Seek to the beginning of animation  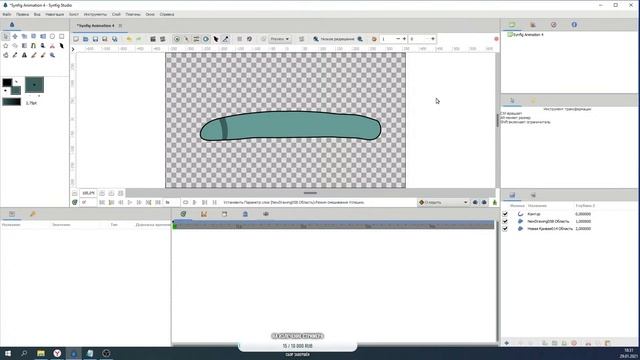102,202
